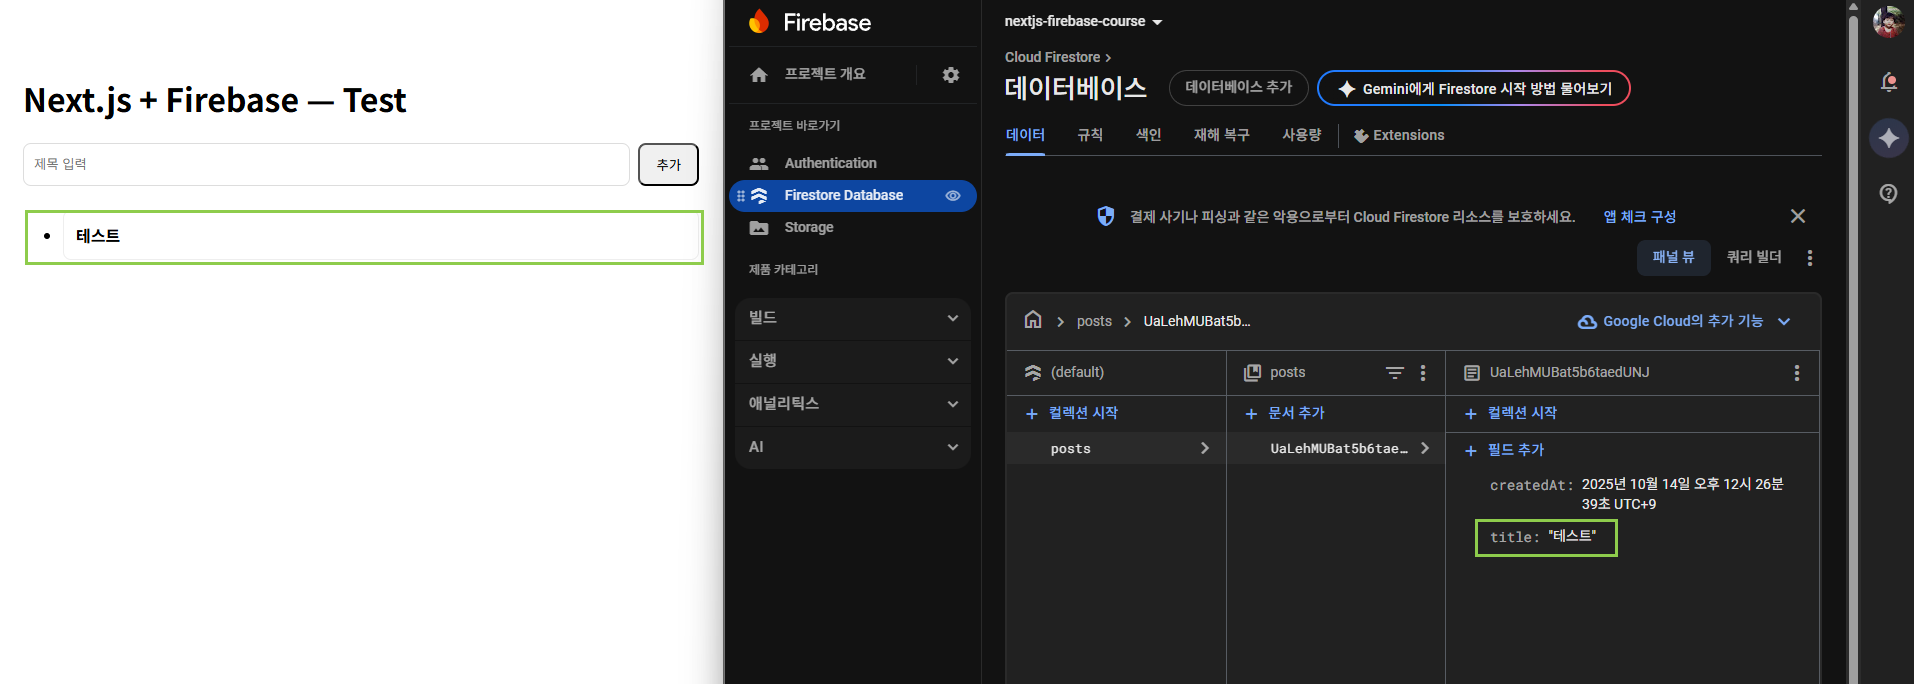Select the 패널 뷰 view
Viewport: 1914px width, 684px height.
[1674, 257]
